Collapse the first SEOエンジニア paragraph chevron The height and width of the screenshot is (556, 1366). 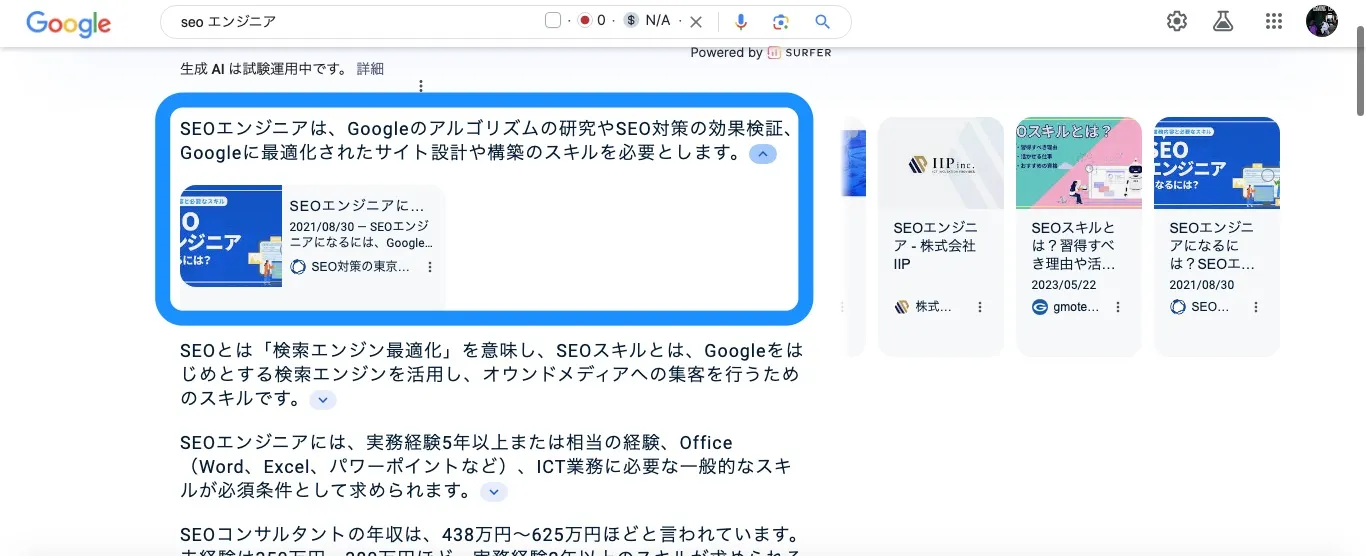pos(762,154)
